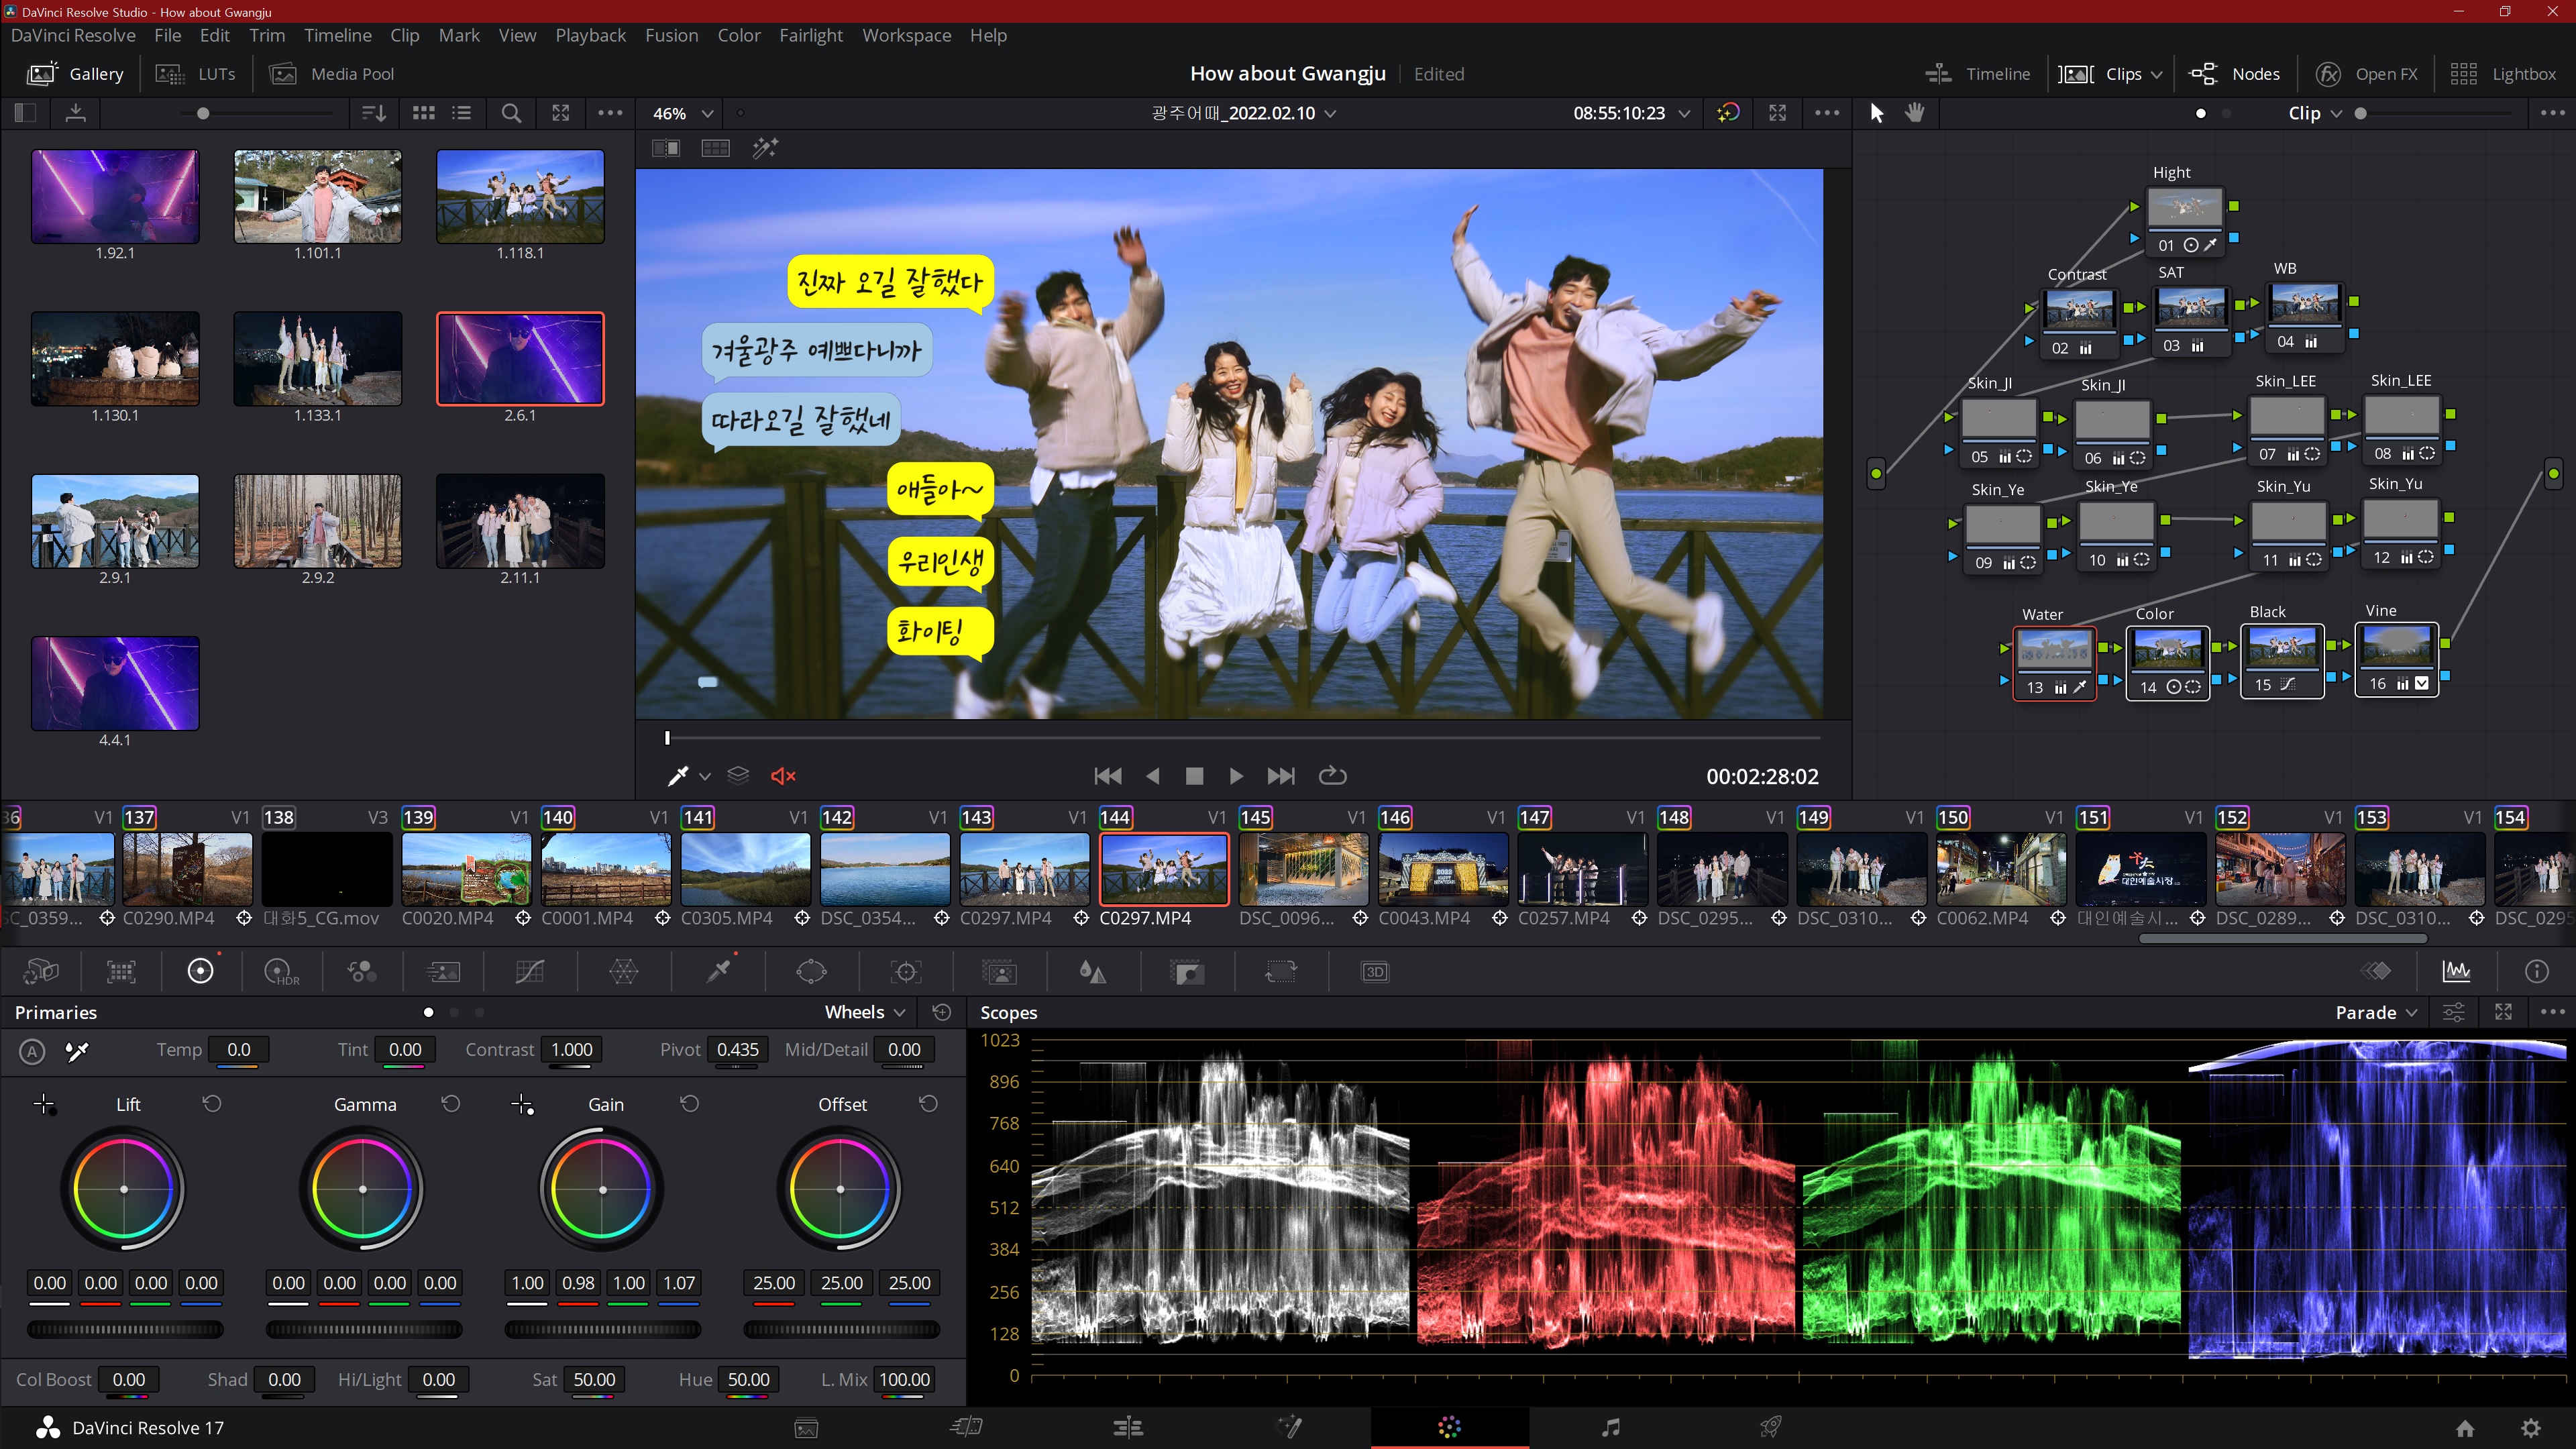Image resolution: width=2576 pixels, height=1449 pixels.
Task: Toggle the gallery stills album sidebar
Action: tap(25, 113)
